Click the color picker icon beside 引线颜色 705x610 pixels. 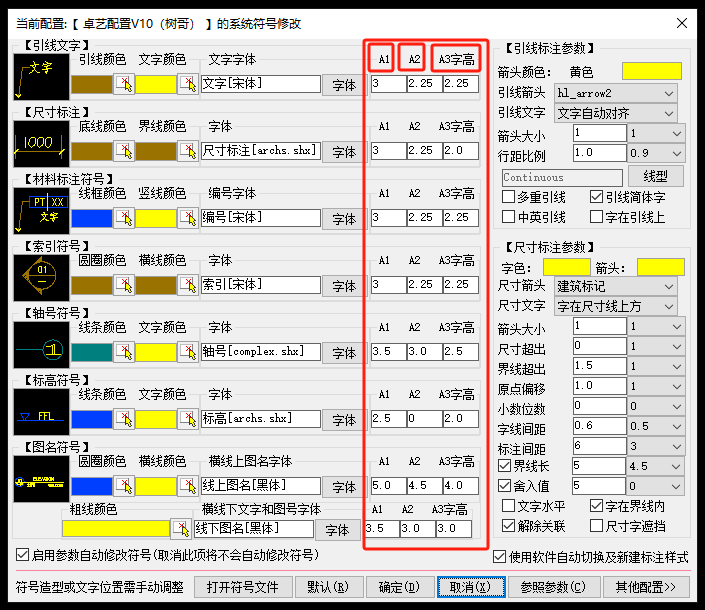(124, 85)
